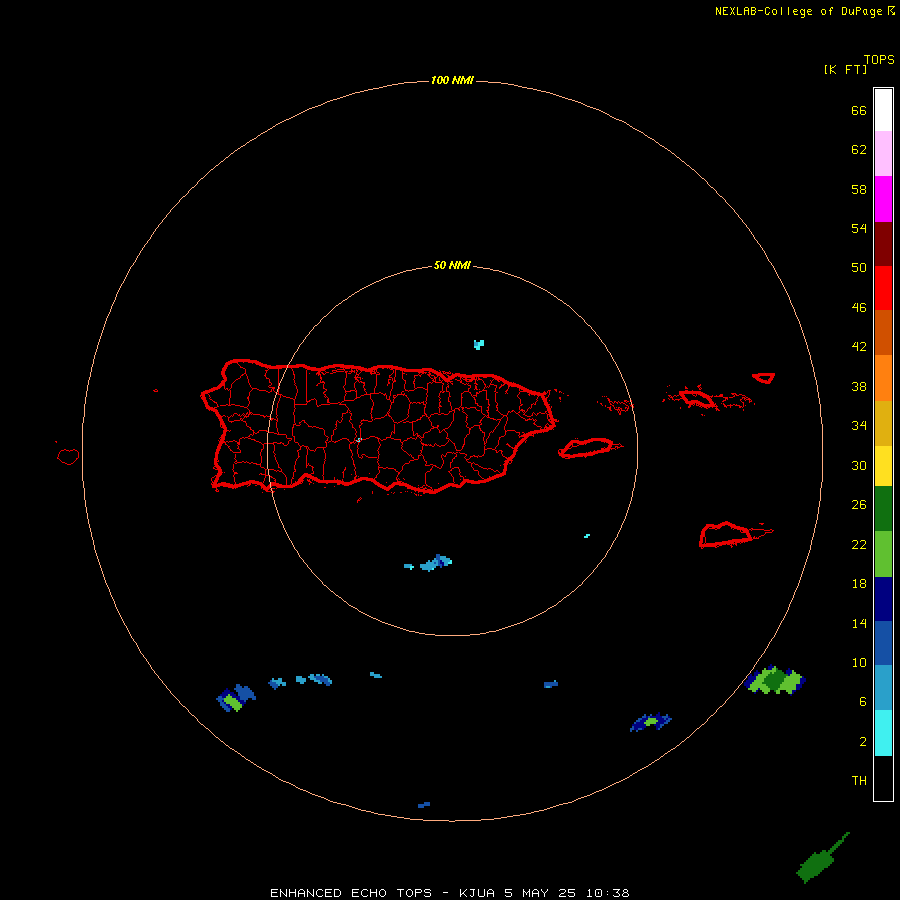Pick the dark orange legend swatch

(883, 333)
